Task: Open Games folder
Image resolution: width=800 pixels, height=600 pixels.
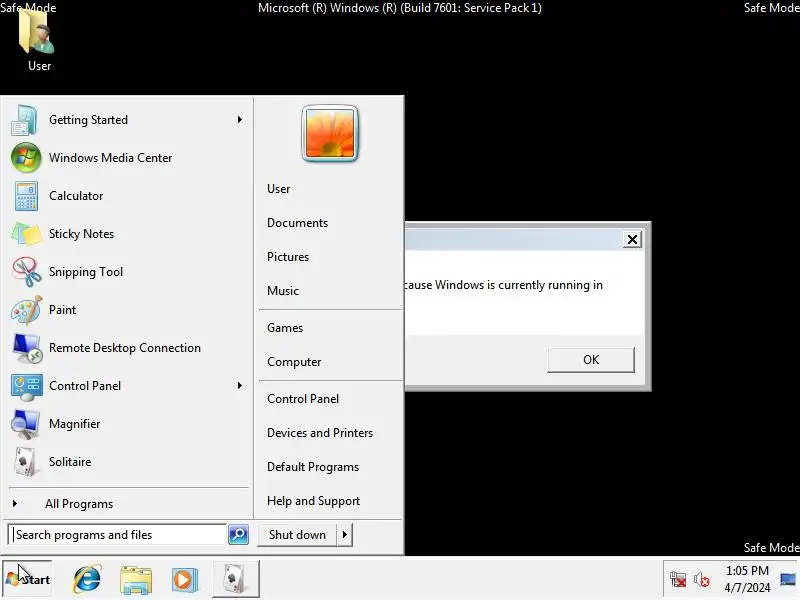Action: pos(285,328)
